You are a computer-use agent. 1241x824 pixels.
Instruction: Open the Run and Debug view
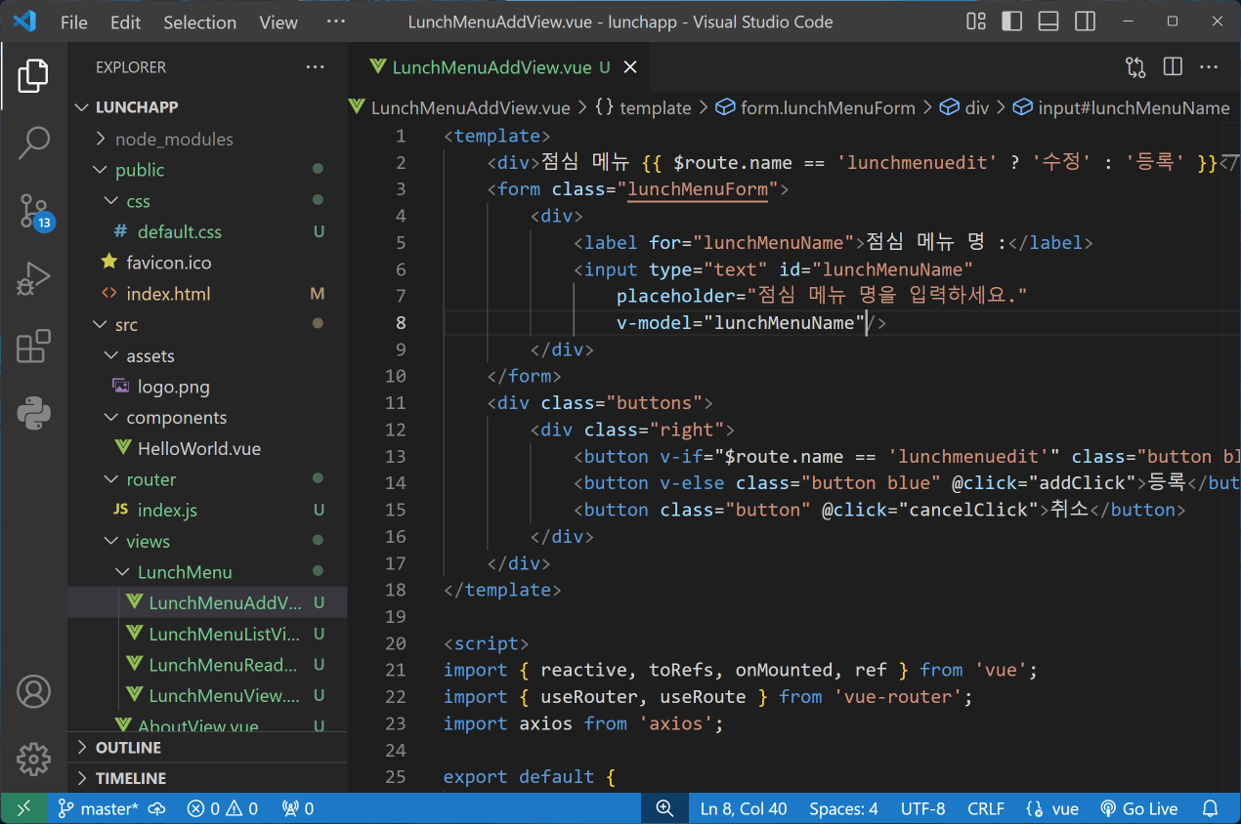point(33,278)
